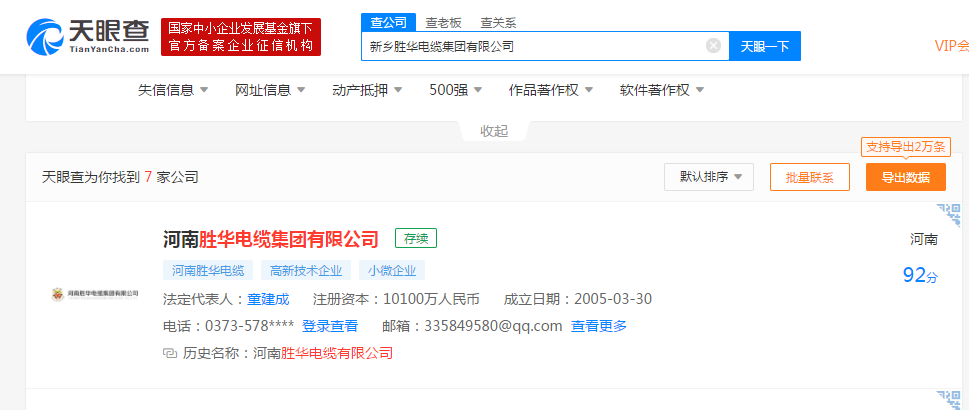969x410 pixels.
Task: Click the 河南胜华电缆 tag
Action: pyautogui.click(x=208, y=270)
